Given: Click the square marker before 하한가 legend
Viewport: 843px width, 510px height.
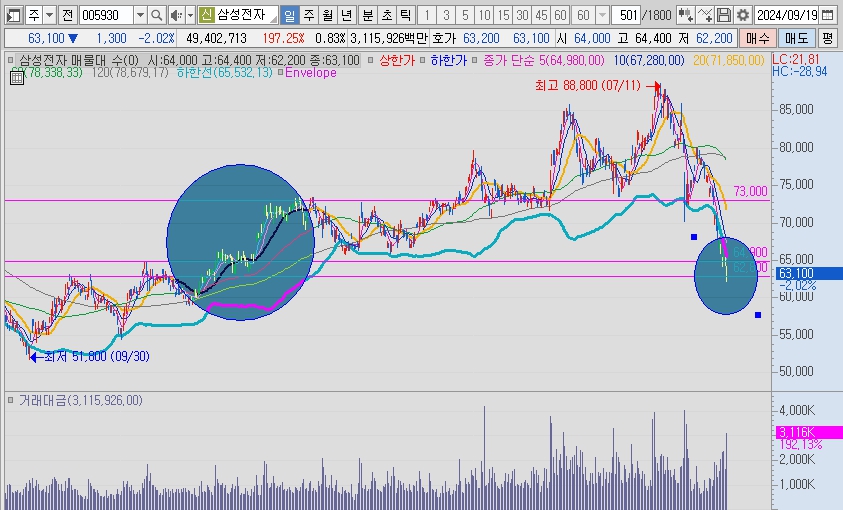Looking at the screenshot, I should point(423,60).
